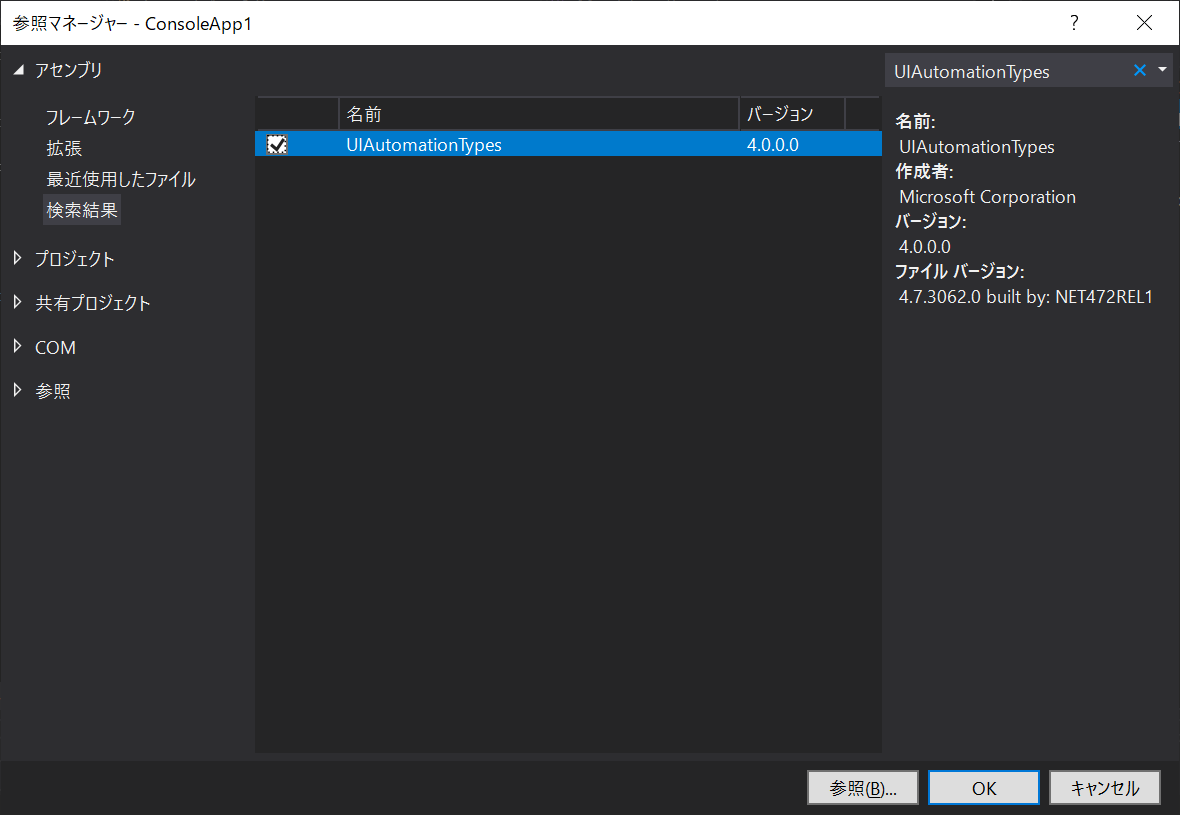Select the UIAutomationTypes row in the list
Screen dimensions: 1180x815
pyautogui.click(x=540, y=145)
